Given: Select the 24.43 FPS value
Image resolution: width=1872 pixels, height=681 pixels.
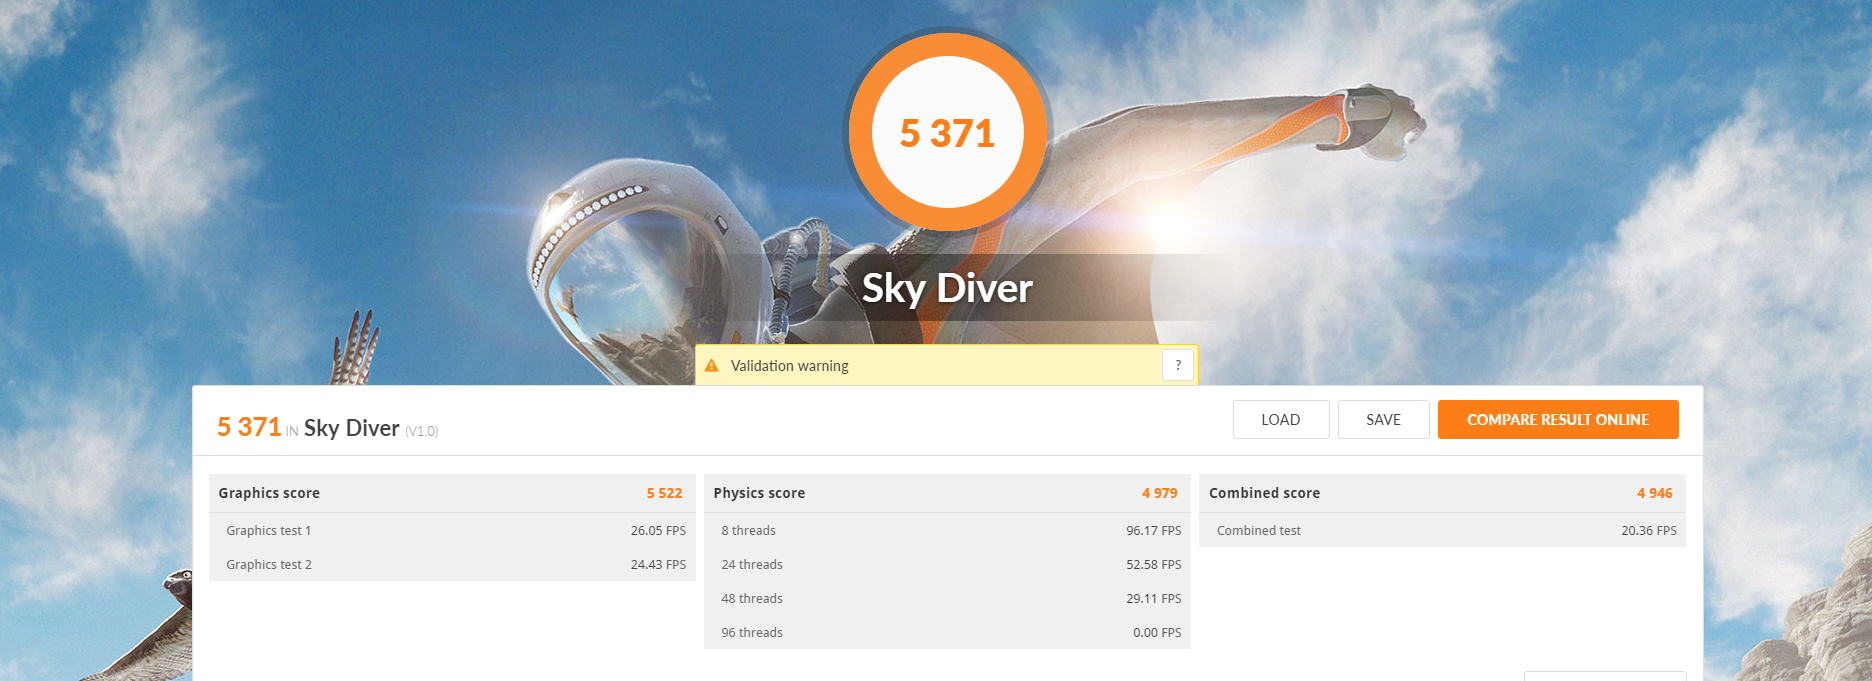Looking at the screenshot, I should point(658,565).
